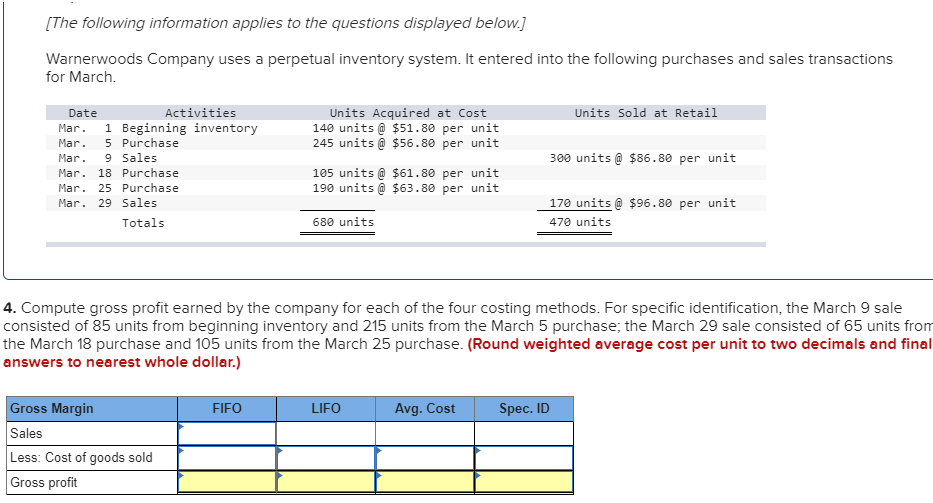Click '190 units @ $63.80 per unit' entry
This screenshot has height=503, width=933.
(406, 188)
